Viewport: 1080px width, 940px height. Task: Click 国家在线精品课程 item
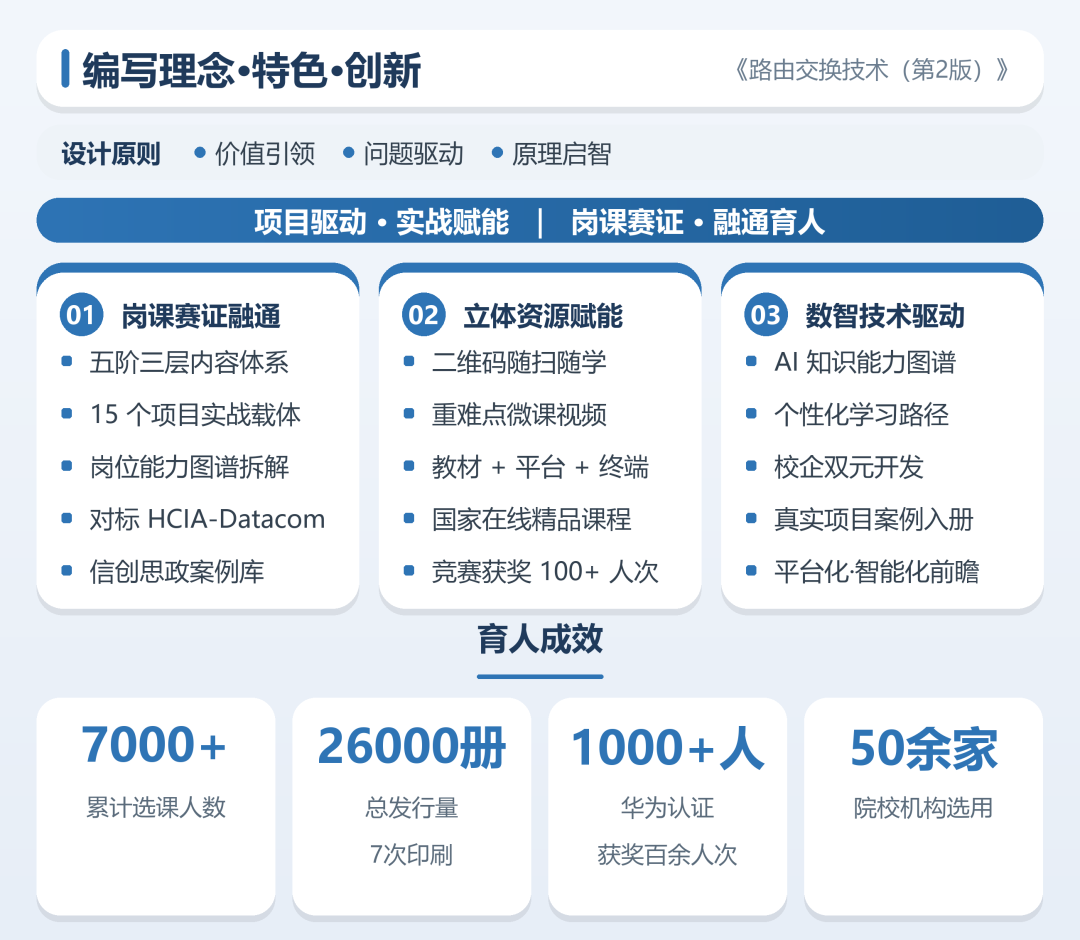pos(532,519)
